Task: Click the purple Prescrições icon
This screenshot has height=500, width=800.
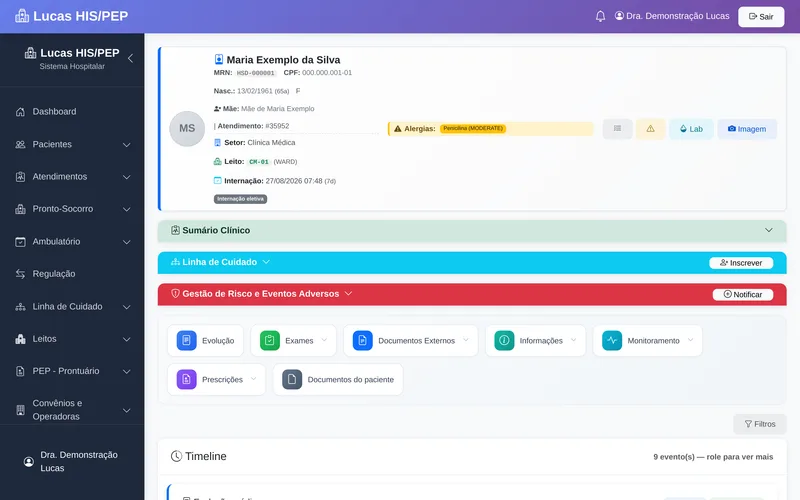Action: (x=187, y=379)
